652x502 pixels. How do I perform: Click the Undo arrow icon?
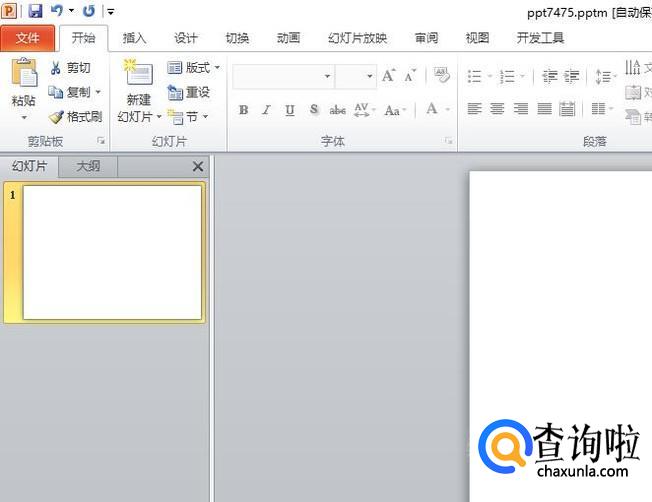click(x=57, y=11)
